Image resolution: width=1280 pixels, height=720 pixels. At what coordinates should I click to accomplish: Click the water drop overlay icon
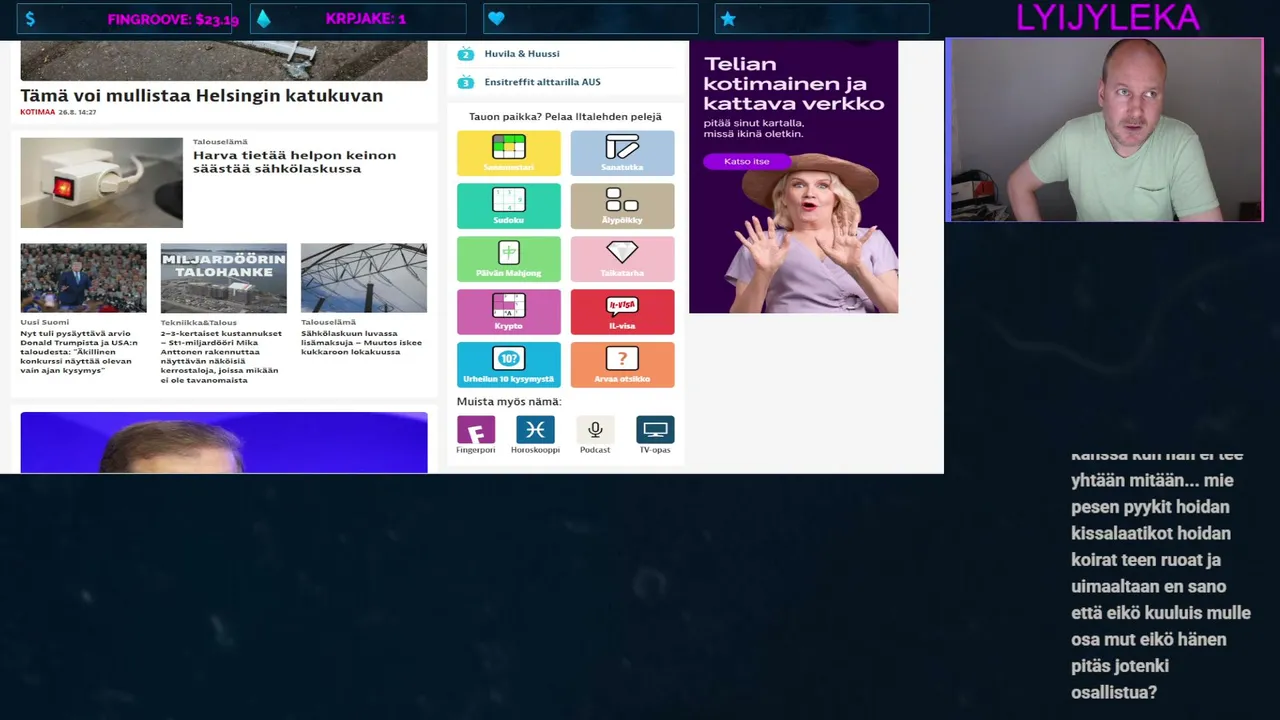(263, 19)
